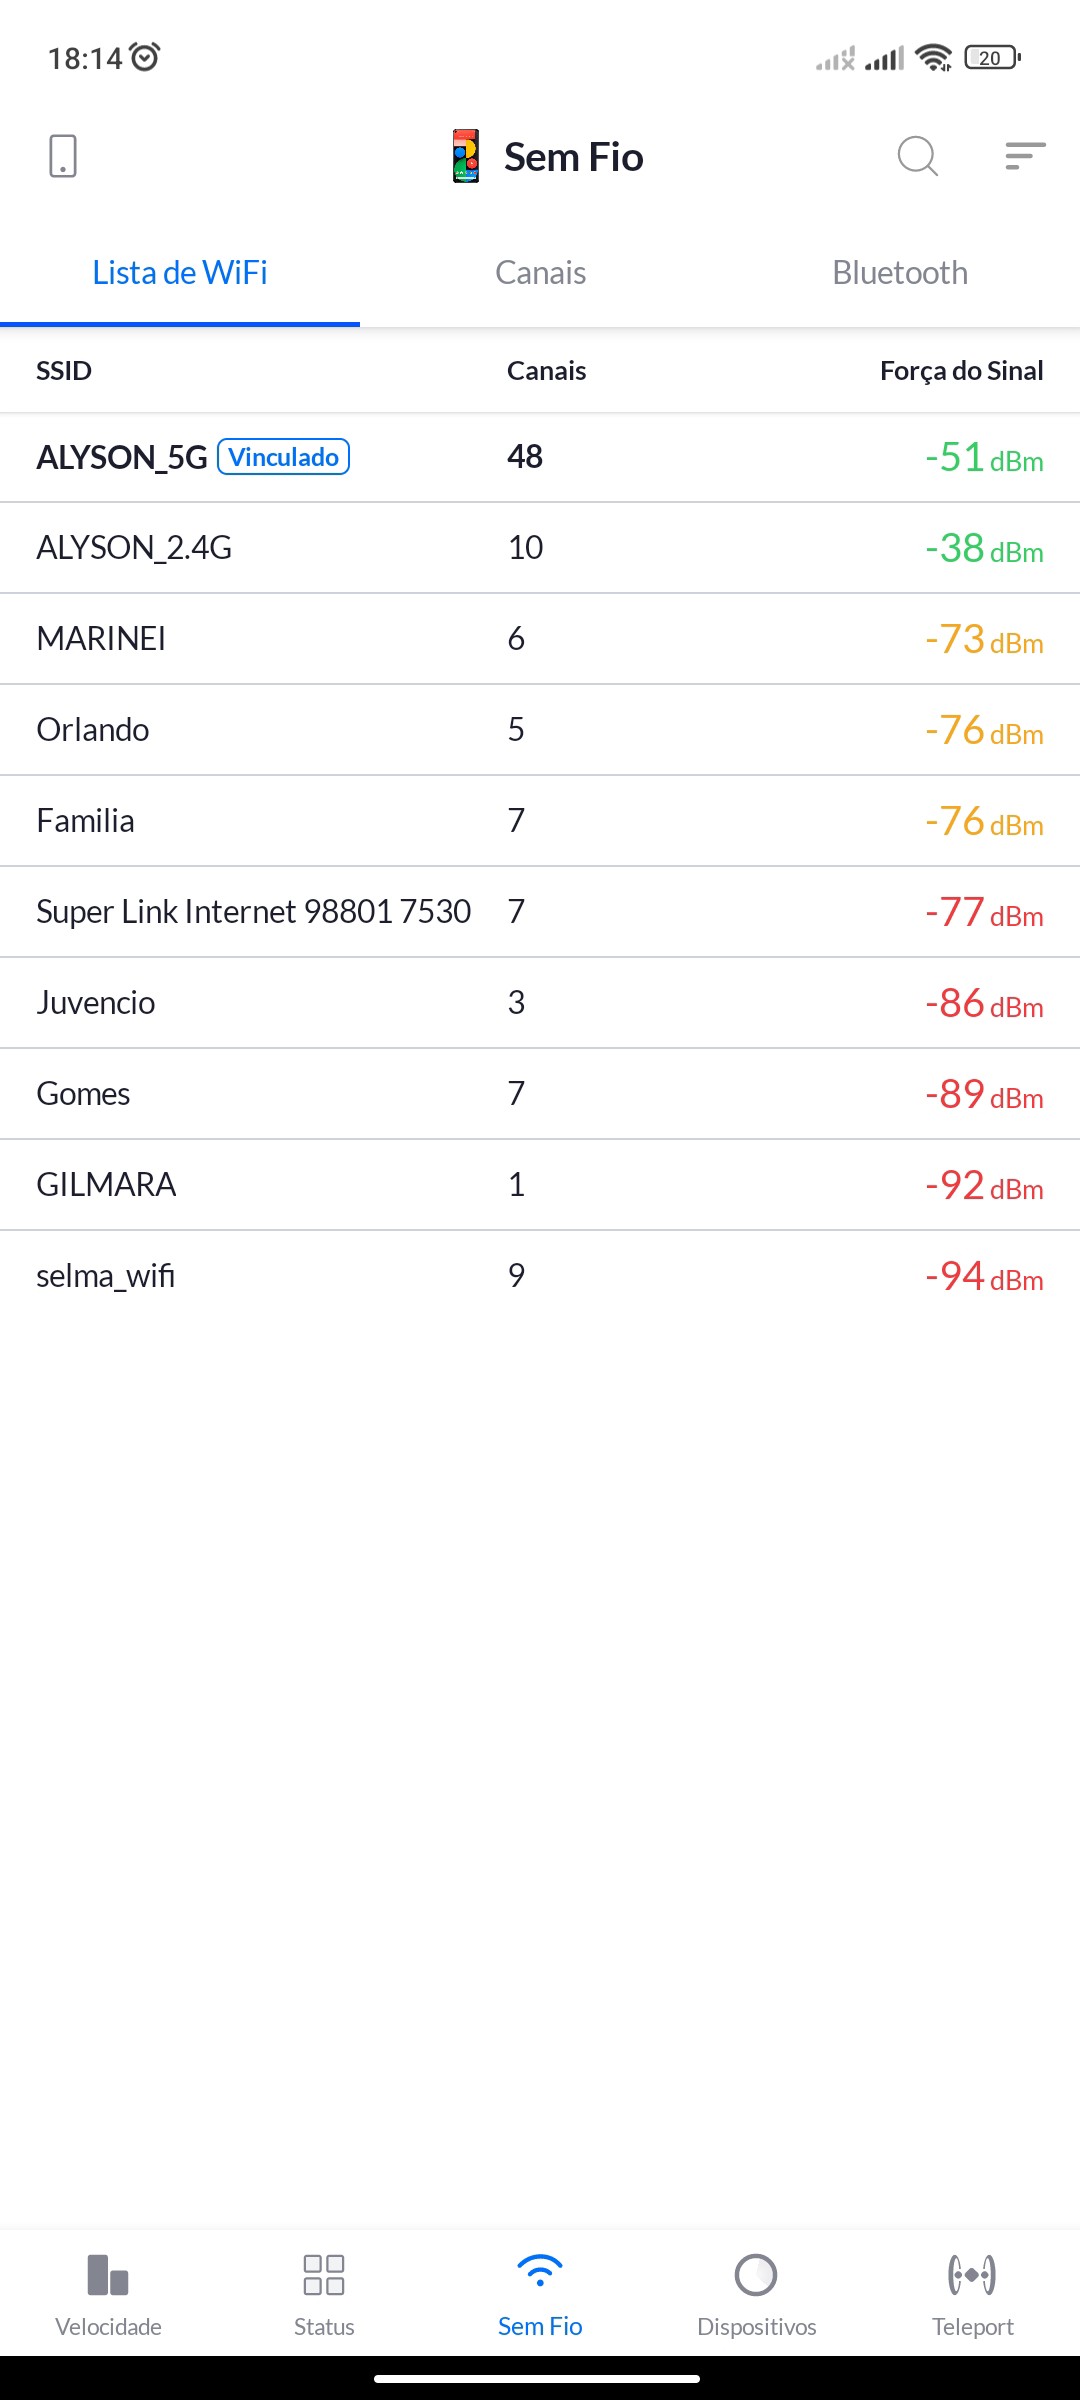Viewport: 1080px width, 2400px height.
Task: Open the sort filter icon
Action: point(1025,156)
